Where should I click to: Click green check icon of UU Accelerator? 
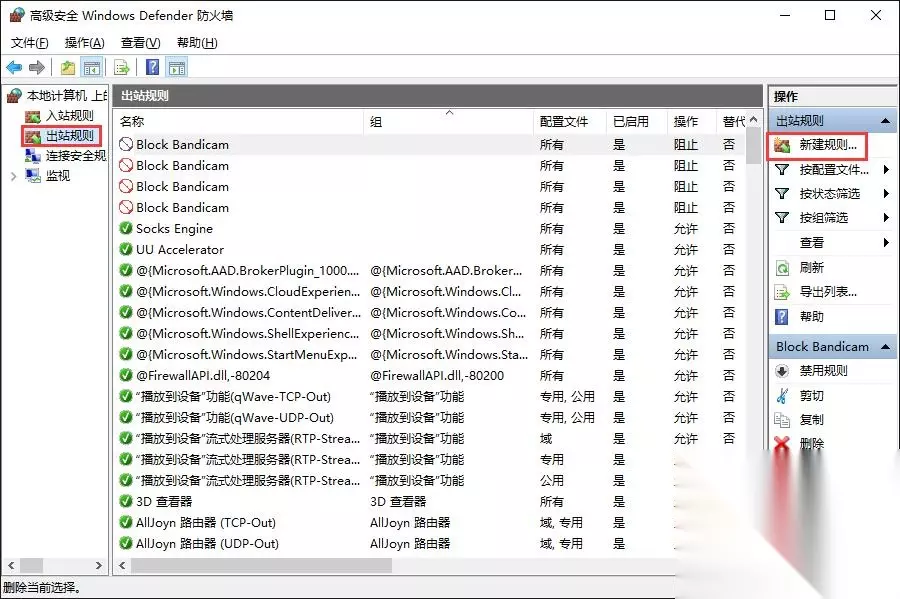click(x=126, y=250)
